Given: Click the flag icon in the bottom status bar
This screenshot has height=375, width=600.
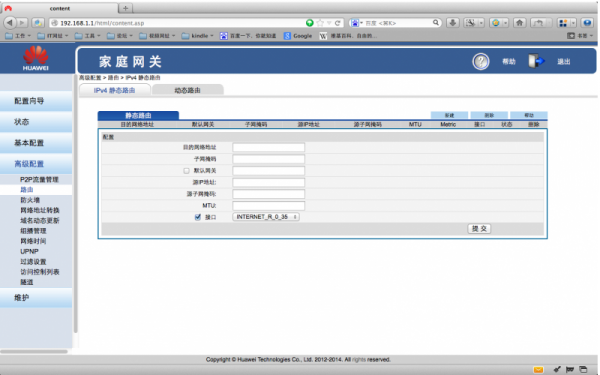Looking at the screenshot, I should point(570,370).
